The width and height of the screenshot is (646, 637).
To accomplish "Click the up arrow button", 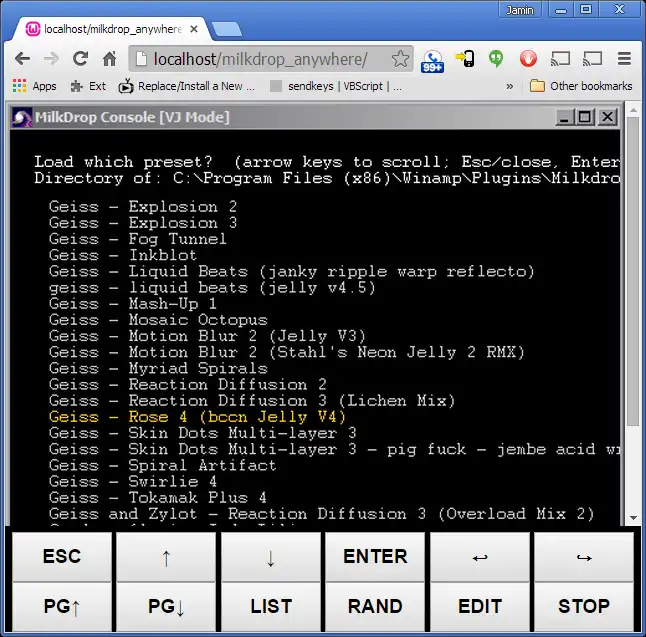I will [166, 557].
